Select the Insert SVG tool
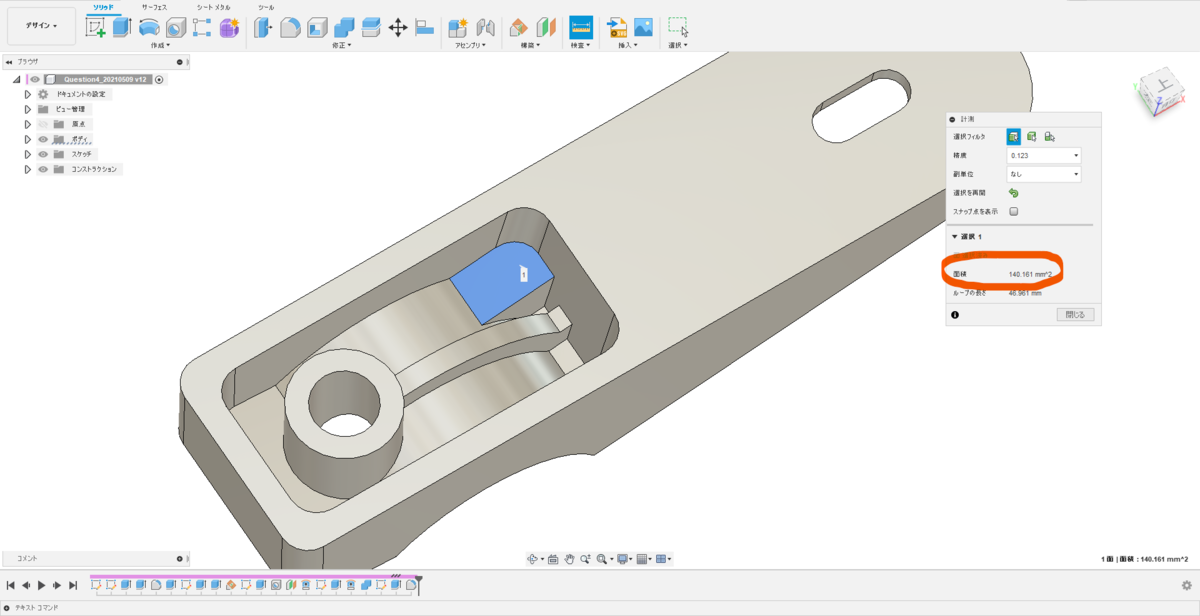 [x=617, y=28]
